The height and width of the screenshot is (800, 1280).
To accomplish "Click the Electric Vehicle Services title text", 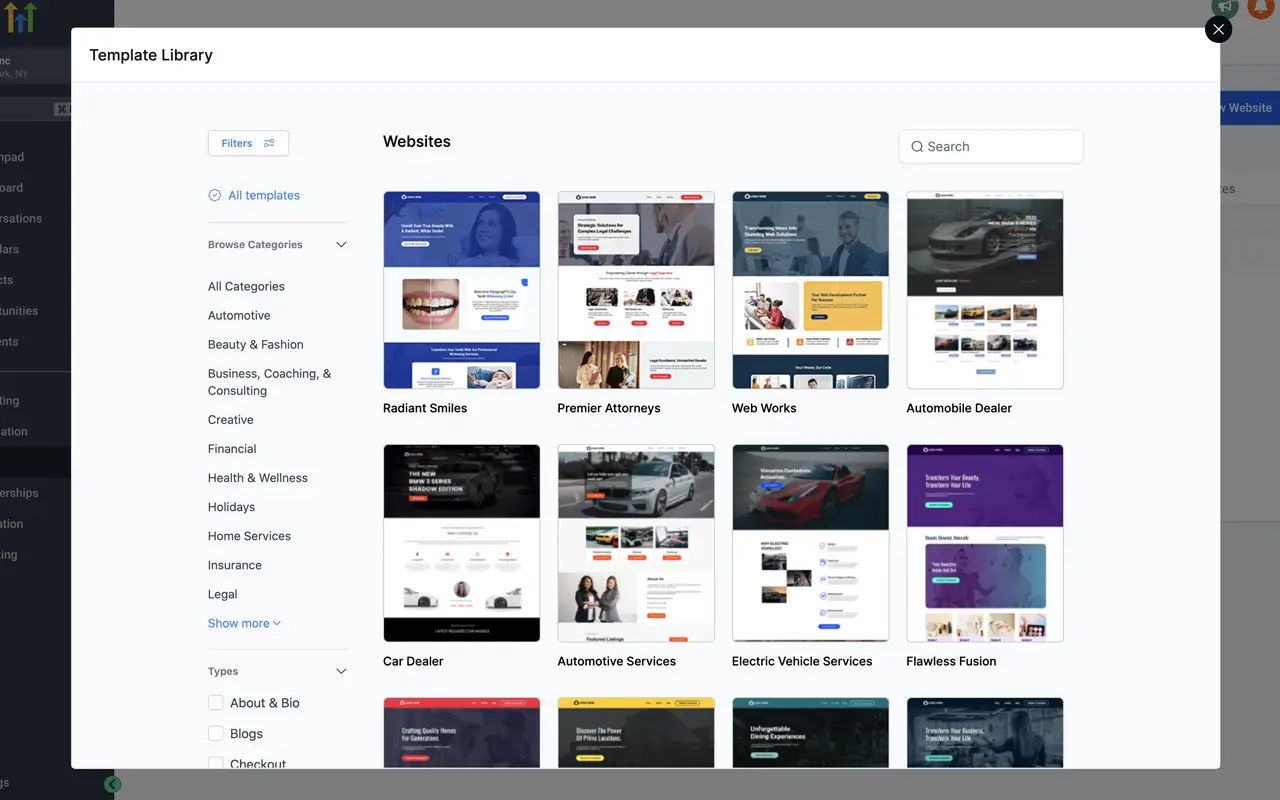I will (x=802, y=661).
